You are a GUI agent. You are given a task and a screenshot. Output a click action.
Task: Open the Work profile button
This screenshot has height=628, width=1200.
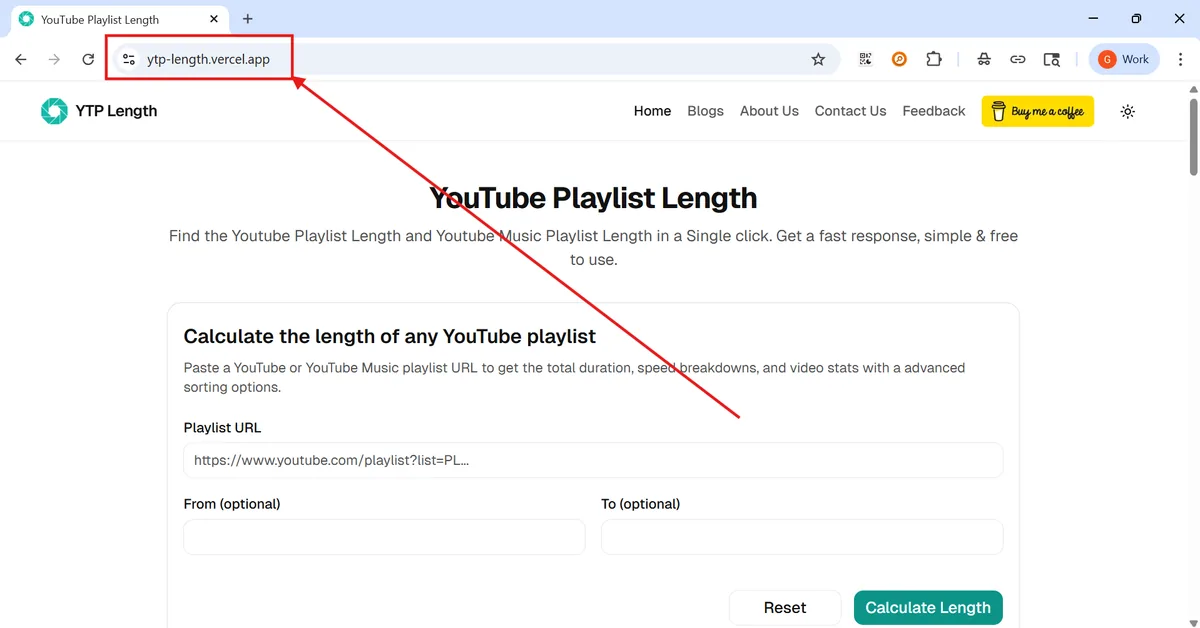pyautogui.click(x=1124, y=60)
